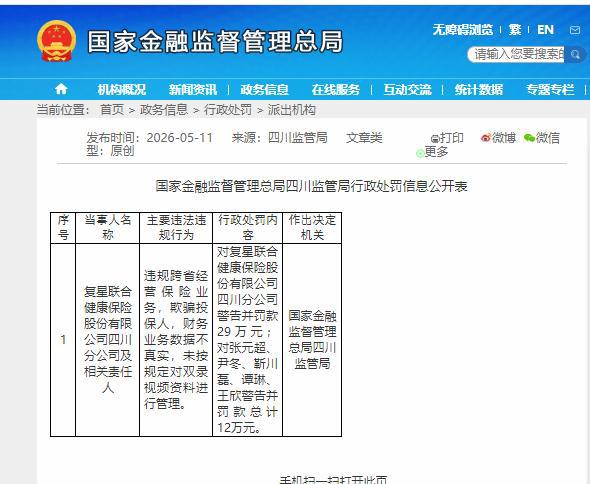Click the home icon in navigation bar
Image resolution: width=590 pixels, height=484 pixels.
point(61,89)
